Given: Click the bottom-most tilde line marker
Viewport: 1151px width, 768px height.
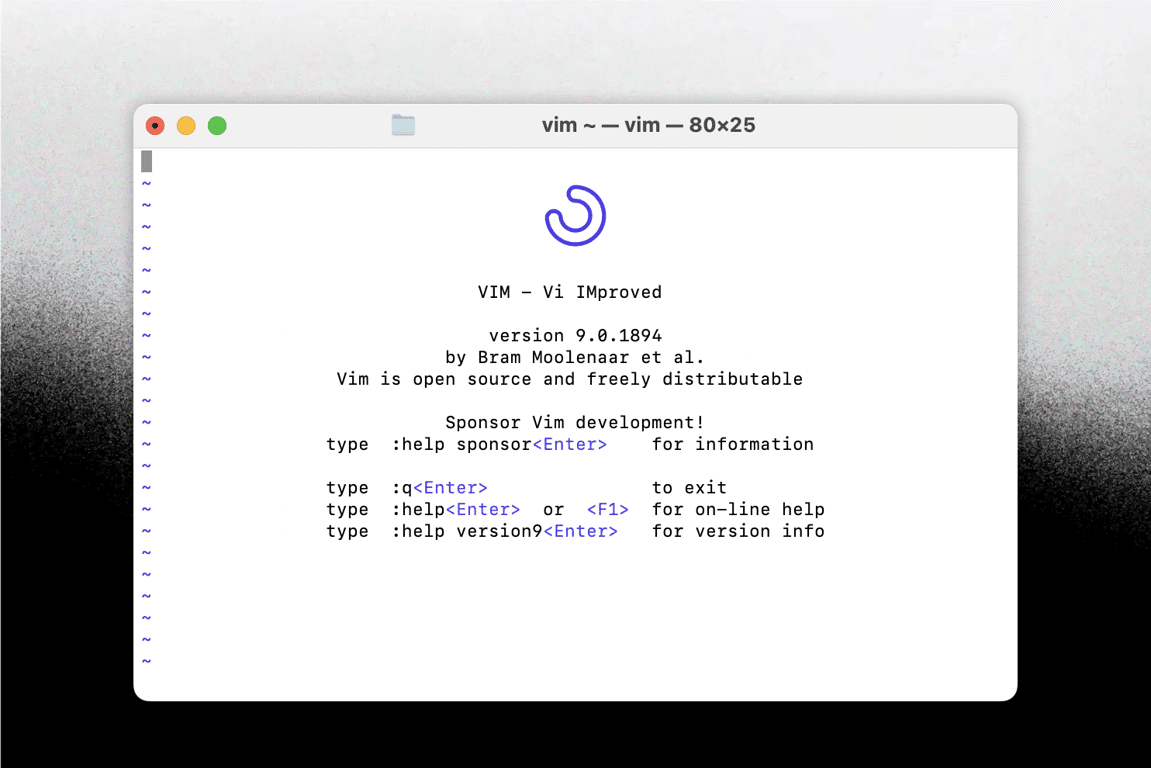Looking at the screenshot, I should tap(147, 661).
